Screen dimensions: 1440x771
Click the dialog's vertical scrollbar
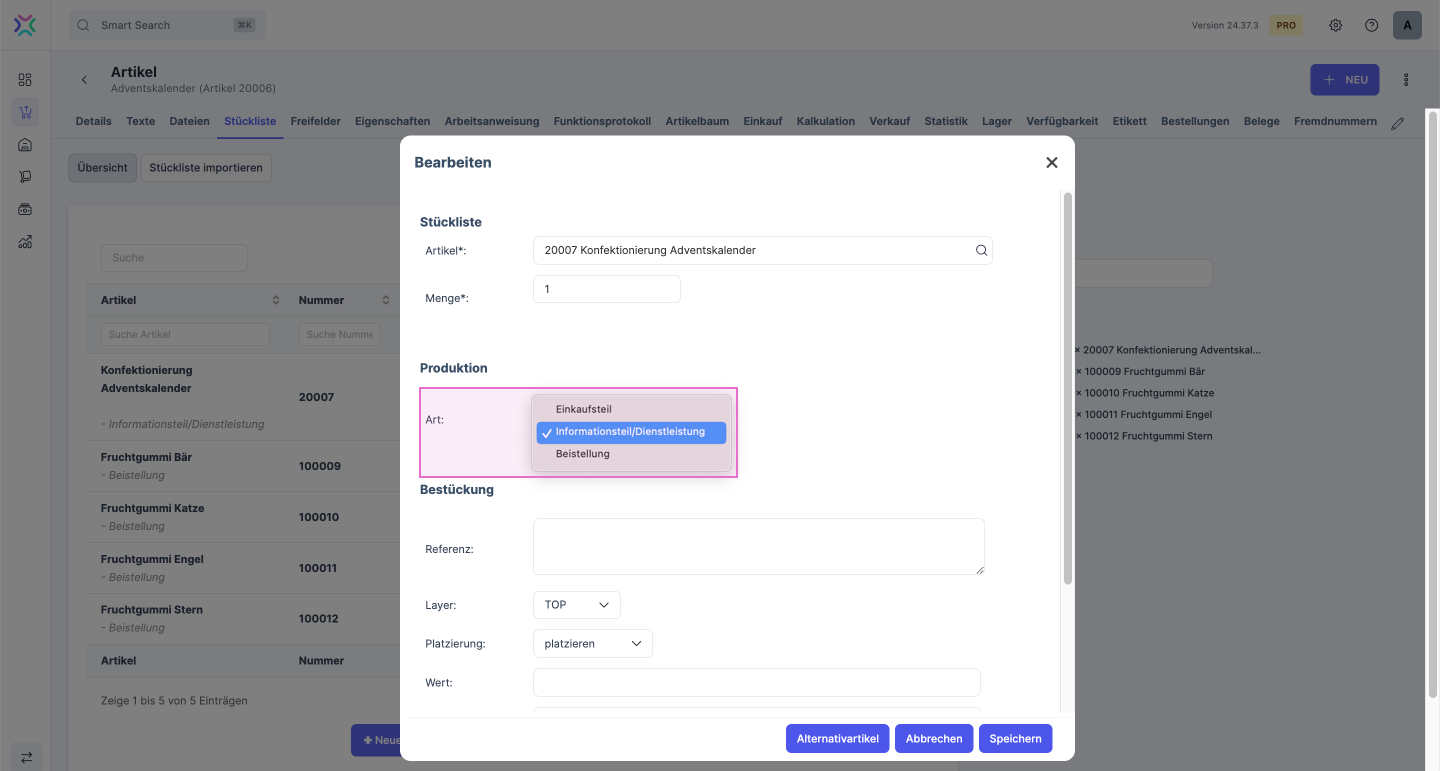tap(1067, 390)
